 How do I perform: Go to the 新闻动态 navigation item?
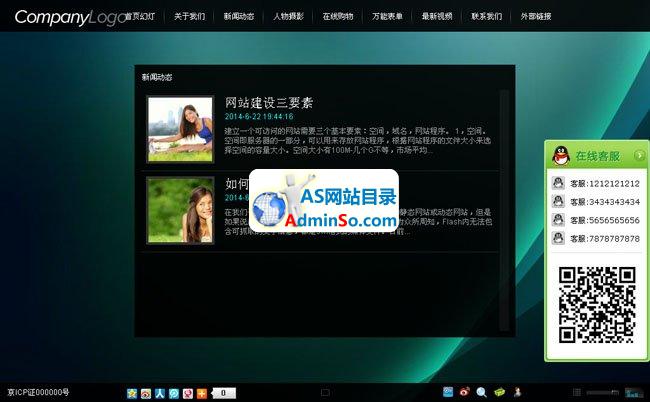tap(239, 16)
